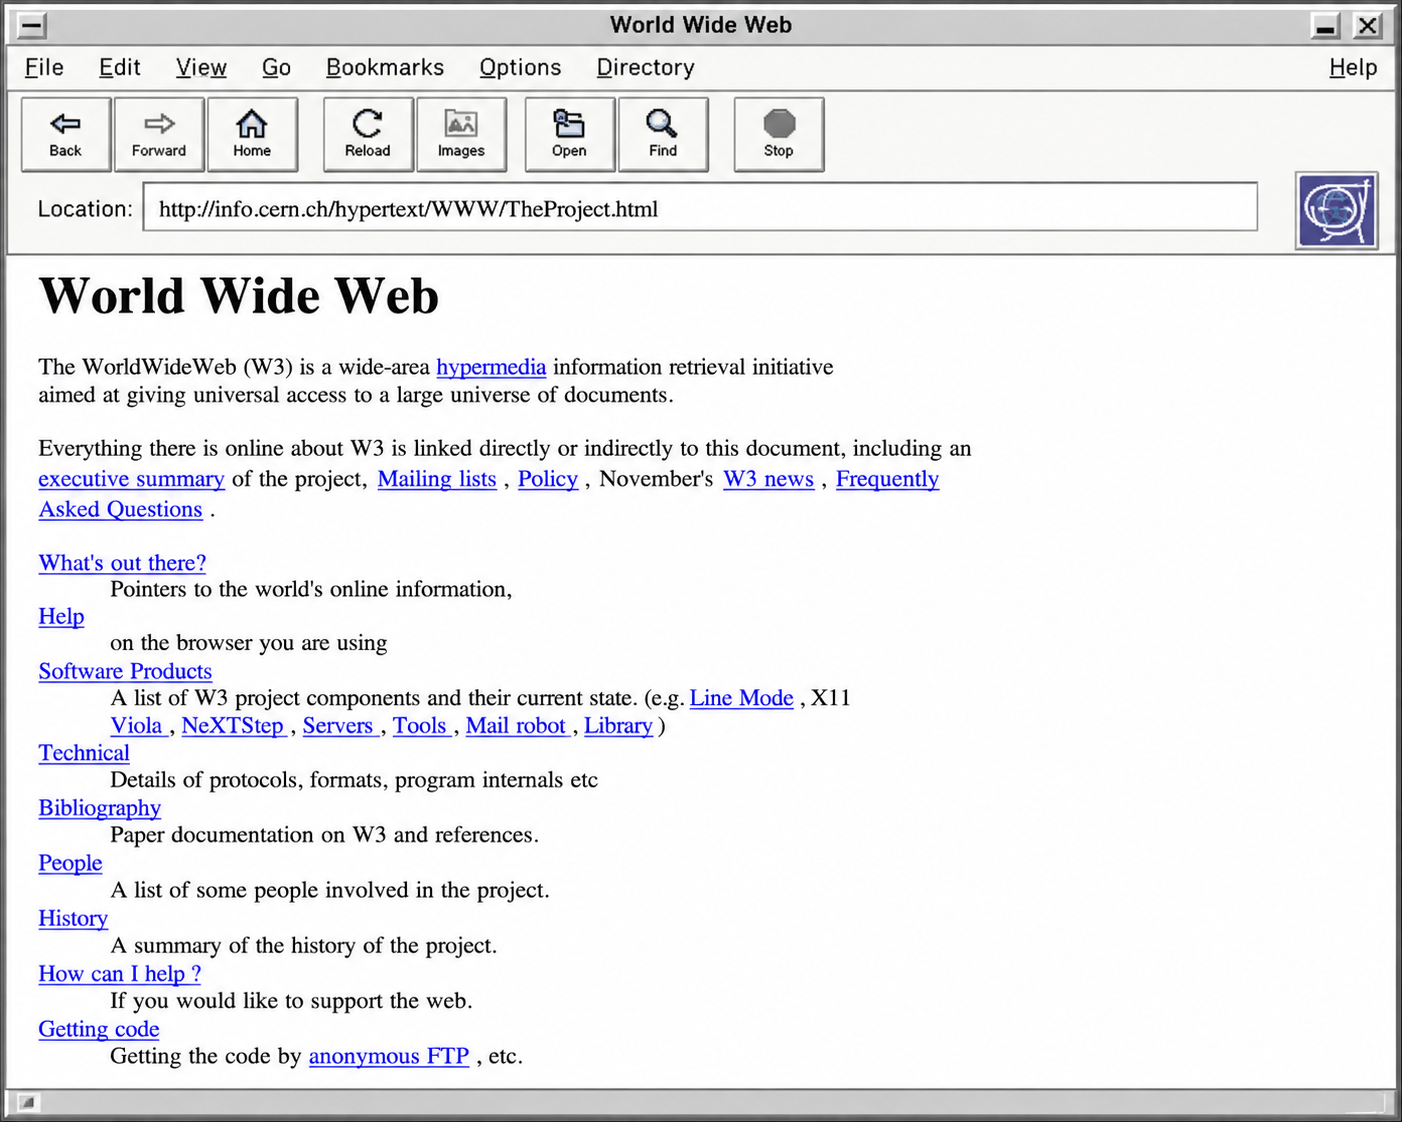This screenshot has width=1402, height=1122.
Task: Open the Getting code link
Action: pyautogui.click(x=98, y=1029)
